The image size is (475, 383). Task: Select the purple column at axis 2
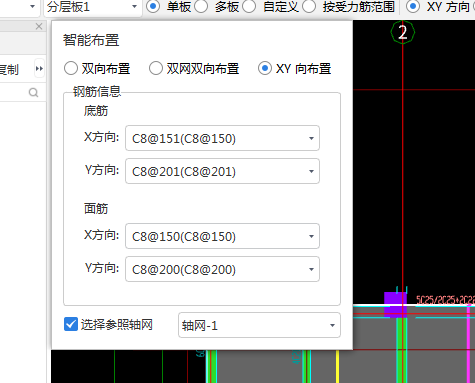click(x=396, y=305)
